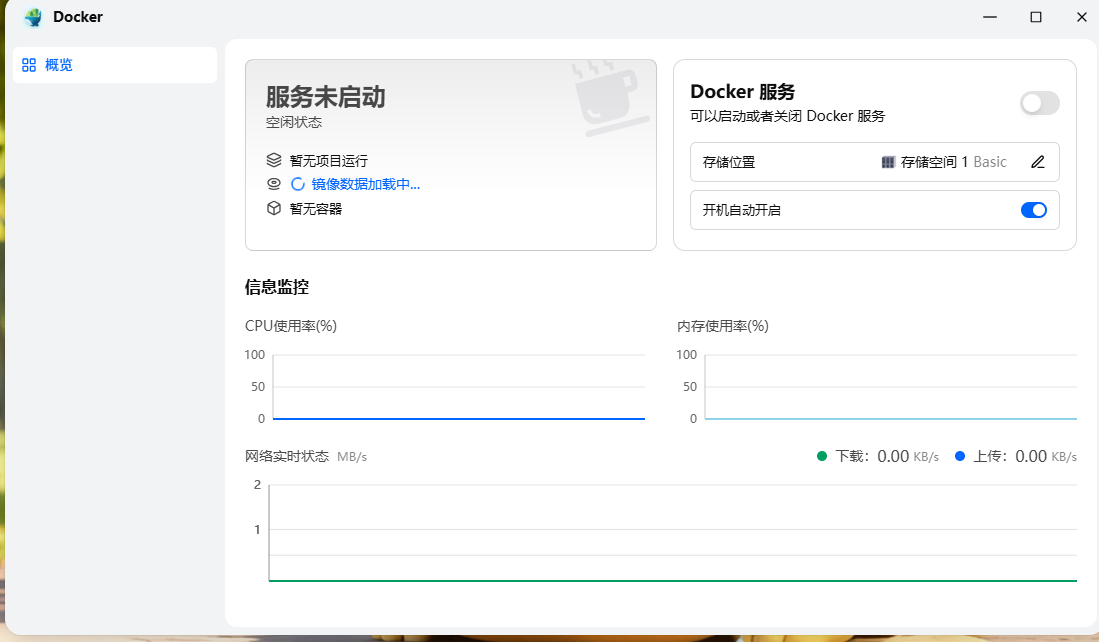Click inside the 网络实时状态 chart
1099x642 pixels.
[673, 533]
